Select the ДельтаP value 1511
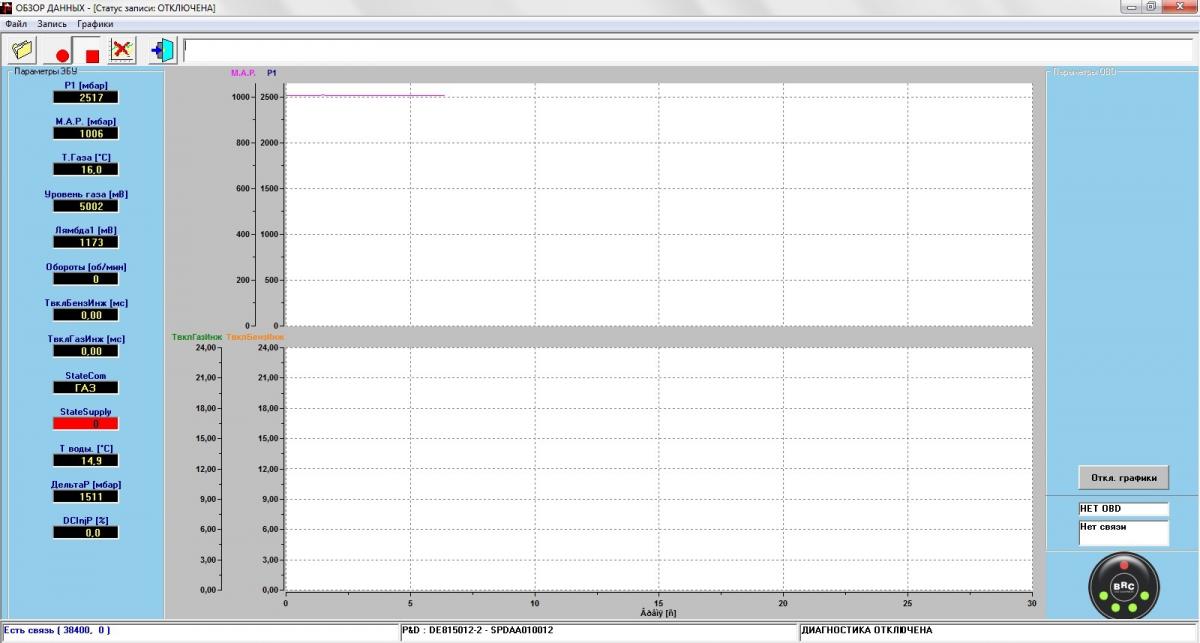The width and height of the screenshot is (1200, 643). 85,496
